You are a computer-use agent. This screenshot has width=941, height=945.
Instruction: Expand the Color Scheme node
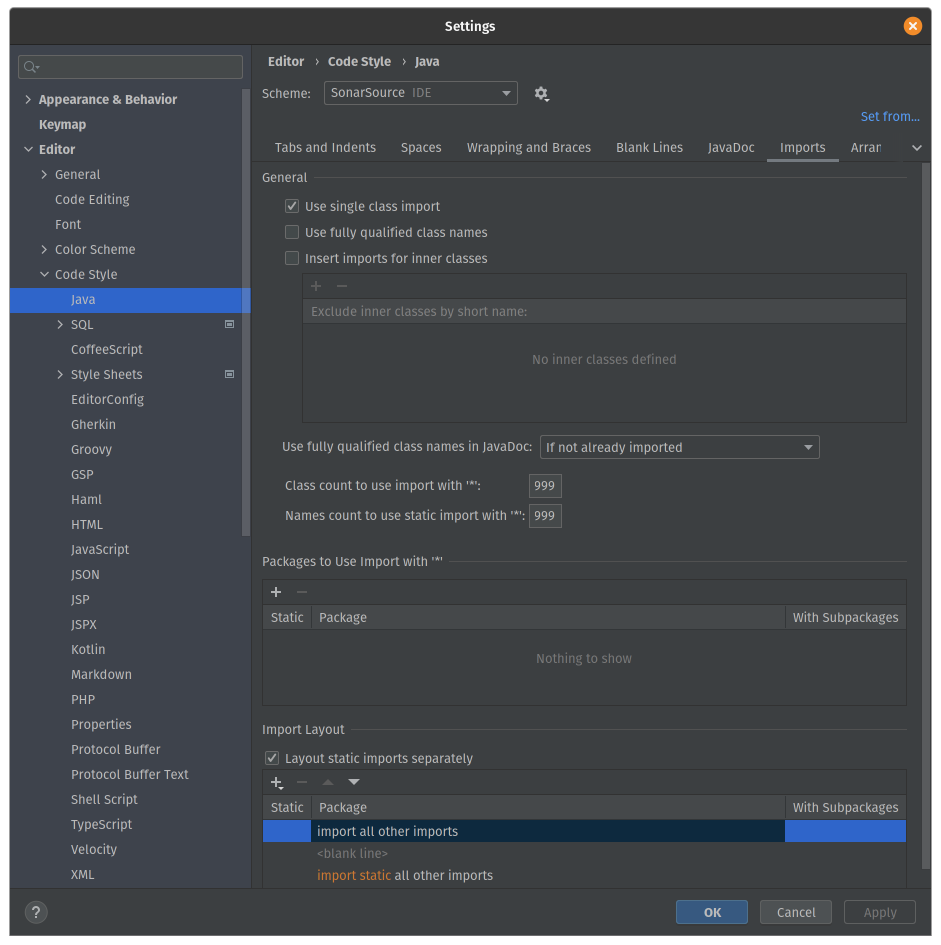pos(44,250)
